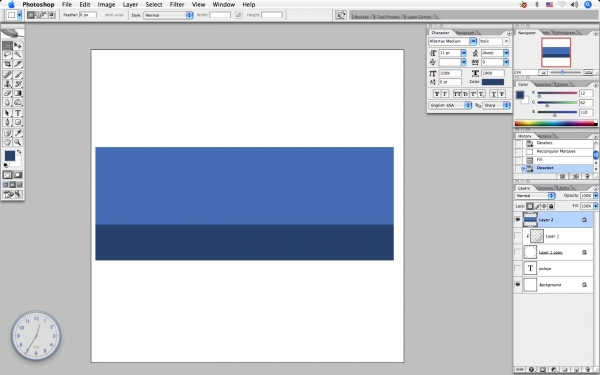Jump to ImageReady

pyautogui.click(x=13, y=194)
